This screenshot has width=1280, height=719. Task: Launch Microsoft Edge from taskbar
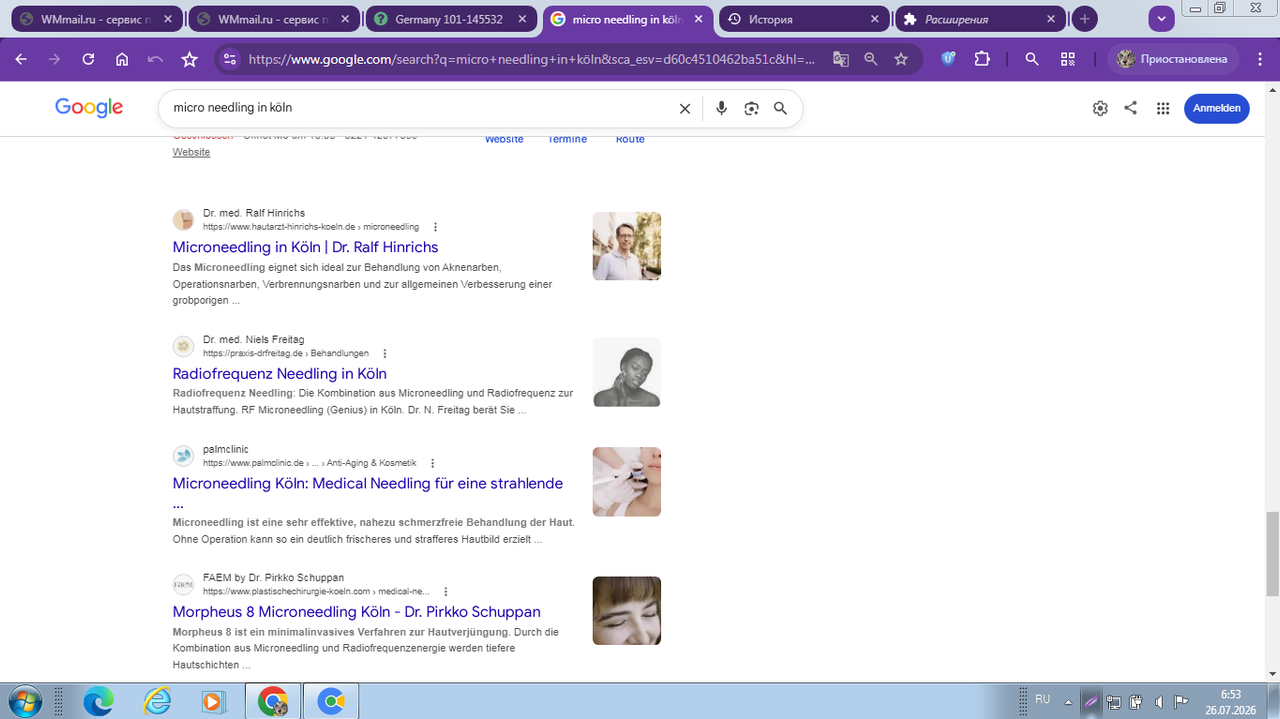click(x=98, y=702)
